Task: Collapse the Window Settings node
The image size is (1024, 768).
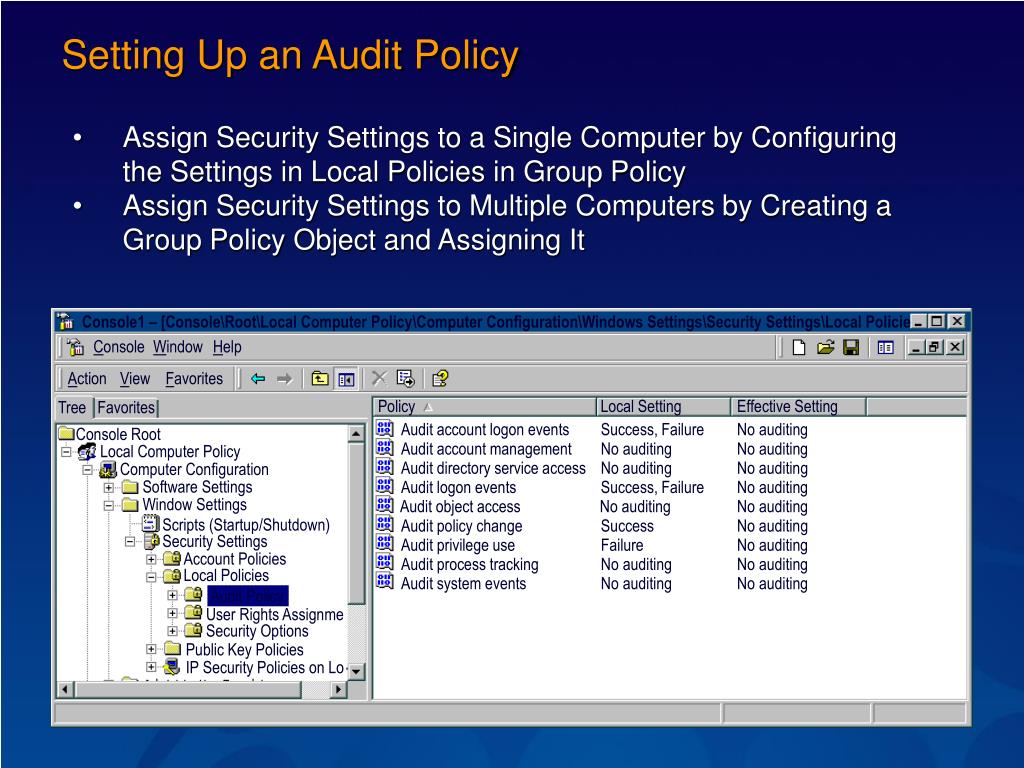Action: [x=109, y=505]
